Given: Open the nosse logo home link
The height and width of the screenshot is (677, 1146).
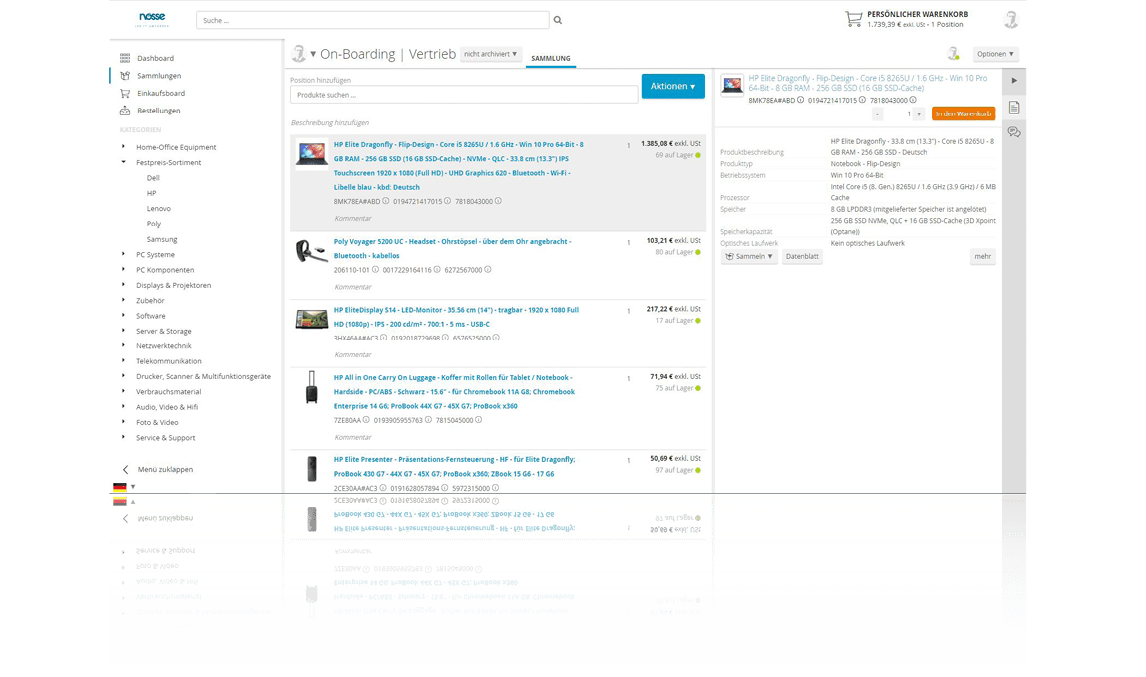Looking at the screenshot, I should click(x=152, y=19).
